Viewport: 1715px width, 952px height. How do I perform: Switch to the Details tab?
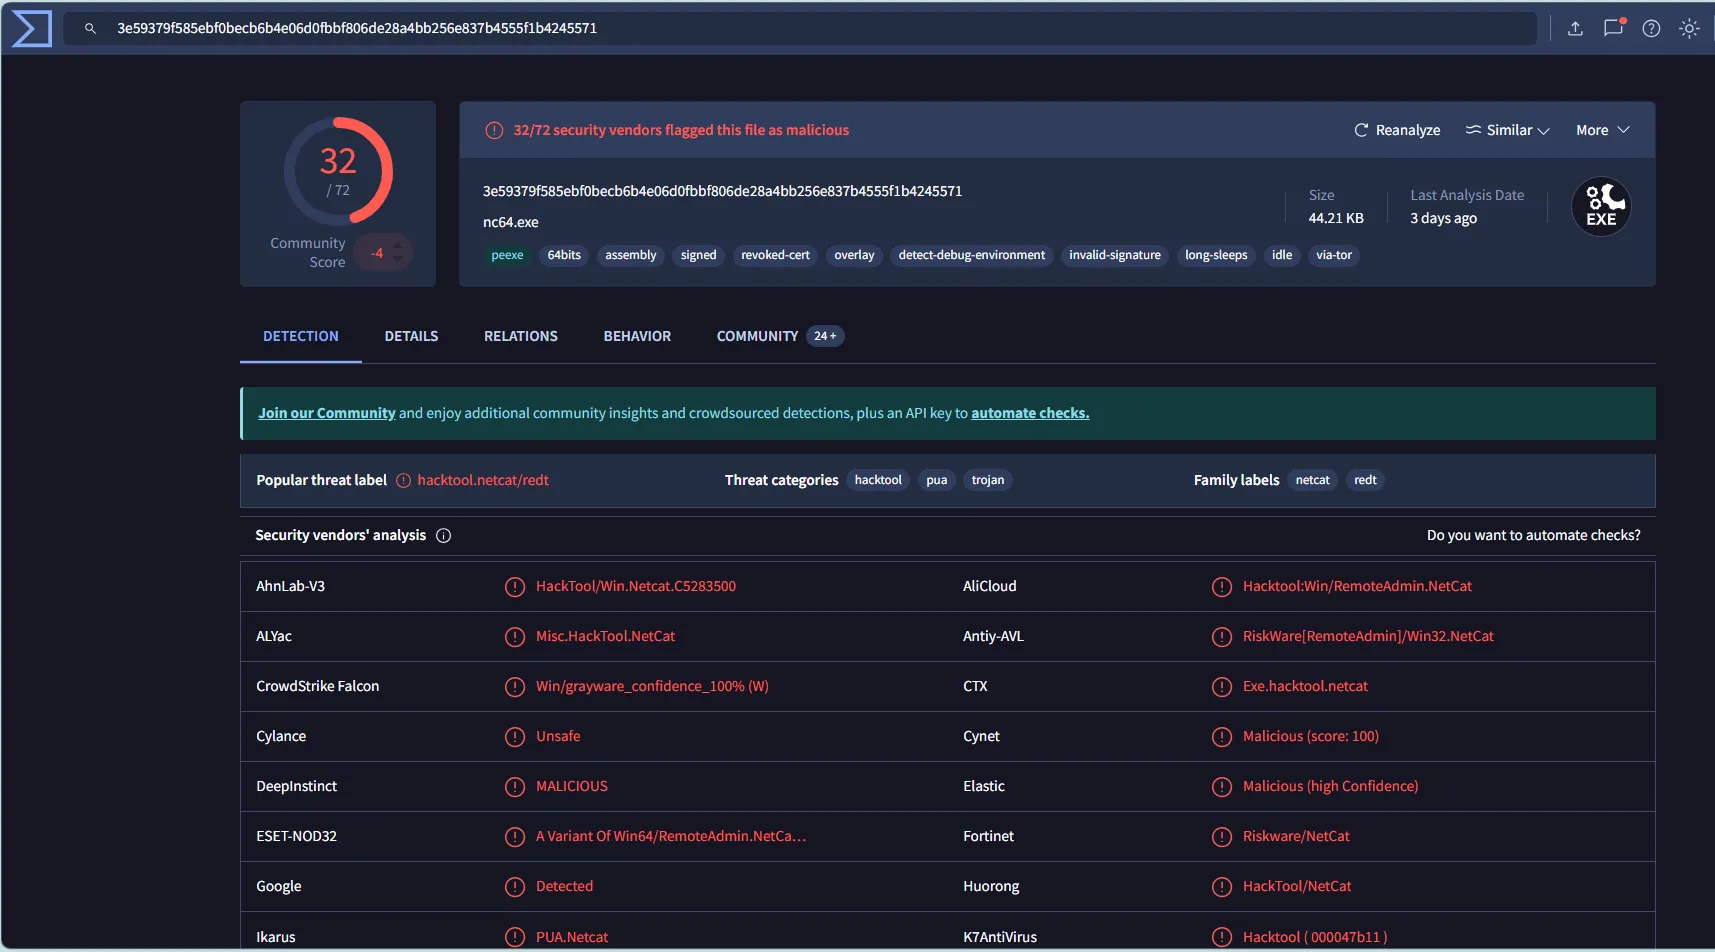coord(411,336)
